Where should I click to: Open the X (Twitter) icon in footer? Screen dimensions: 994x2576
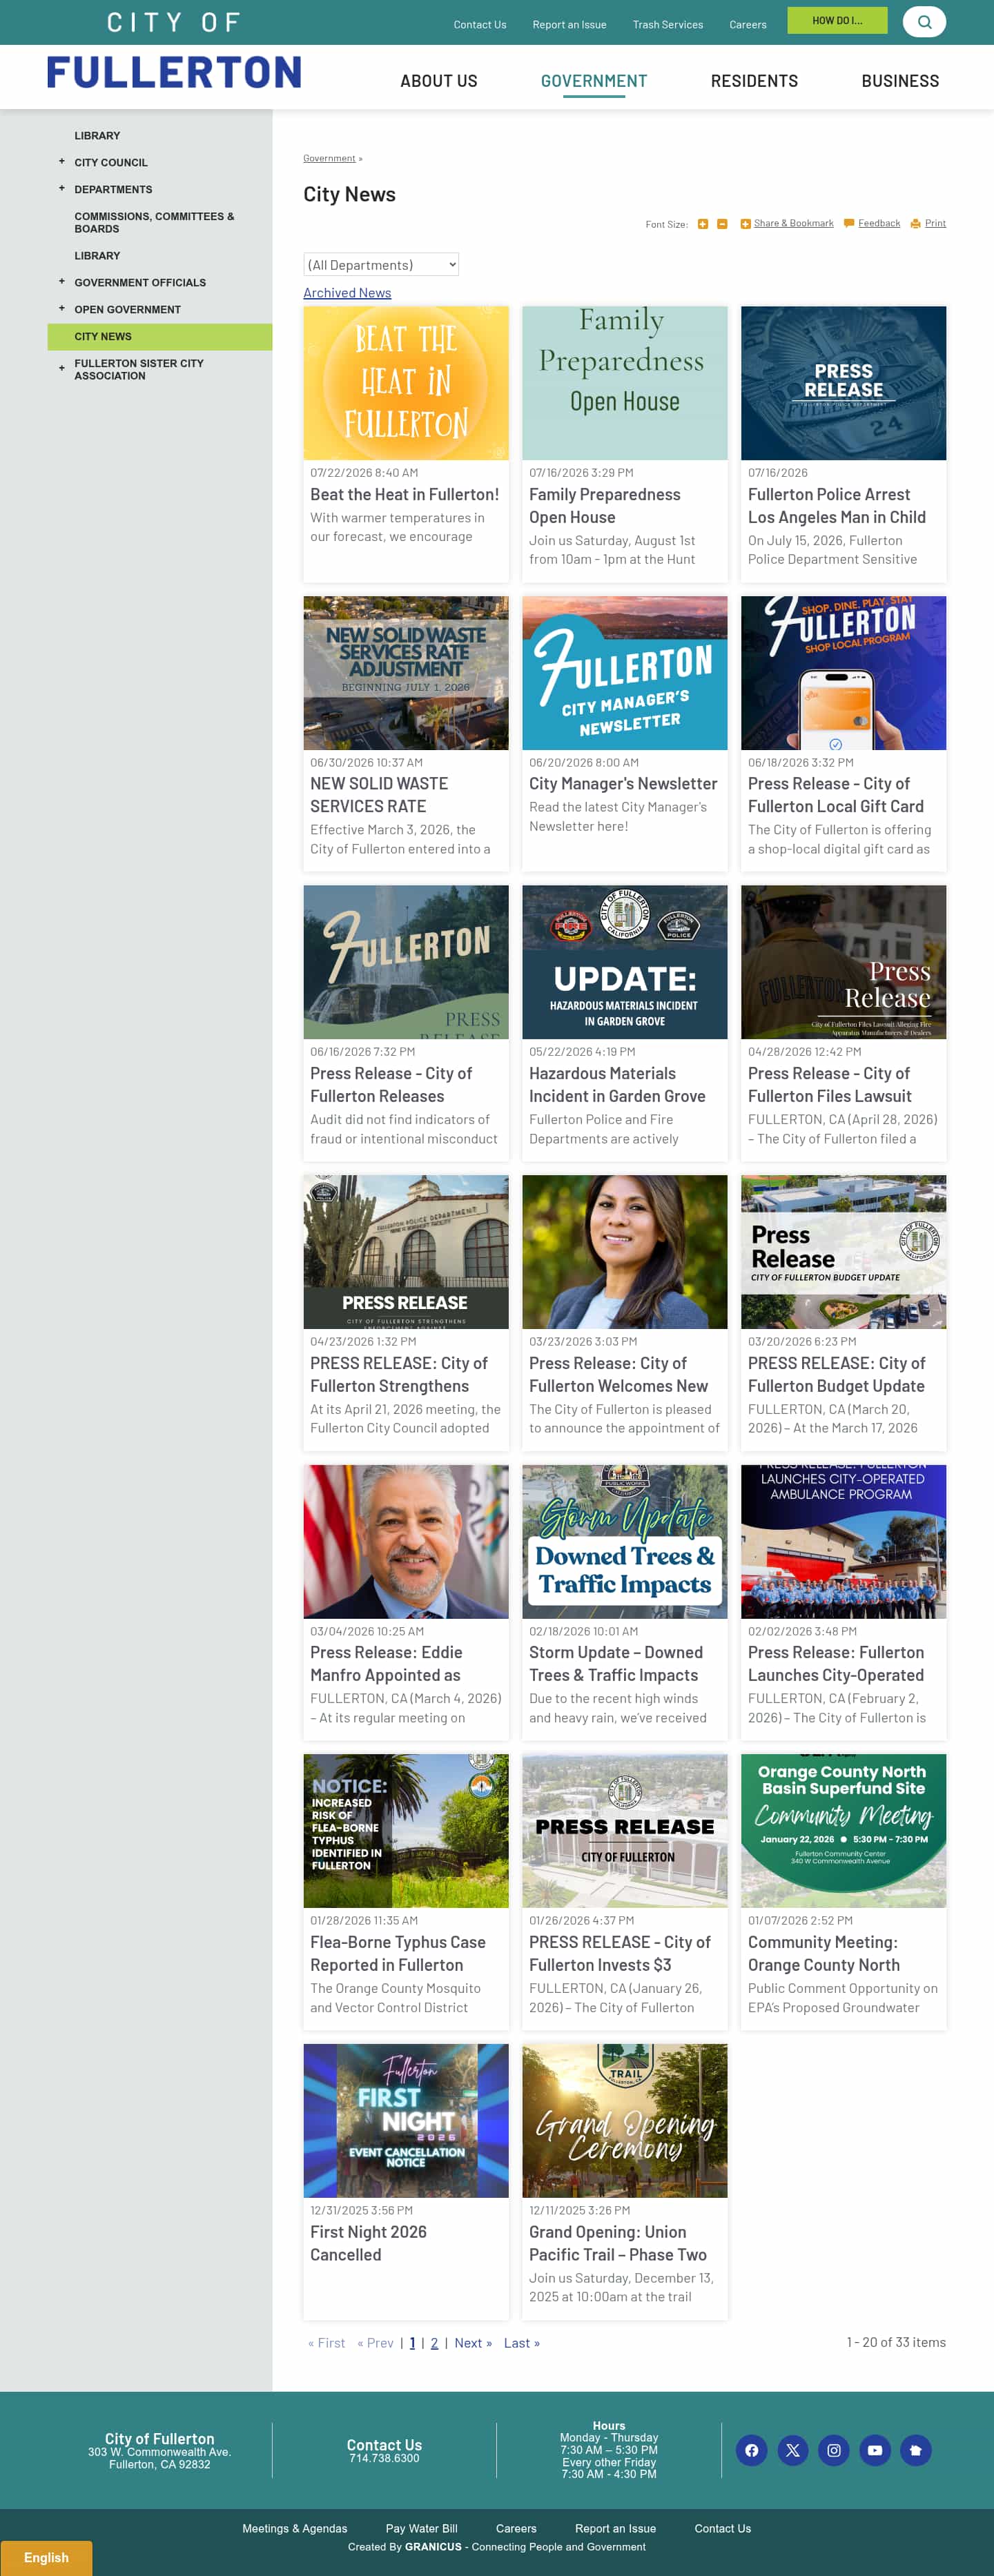click(793, 2450)
